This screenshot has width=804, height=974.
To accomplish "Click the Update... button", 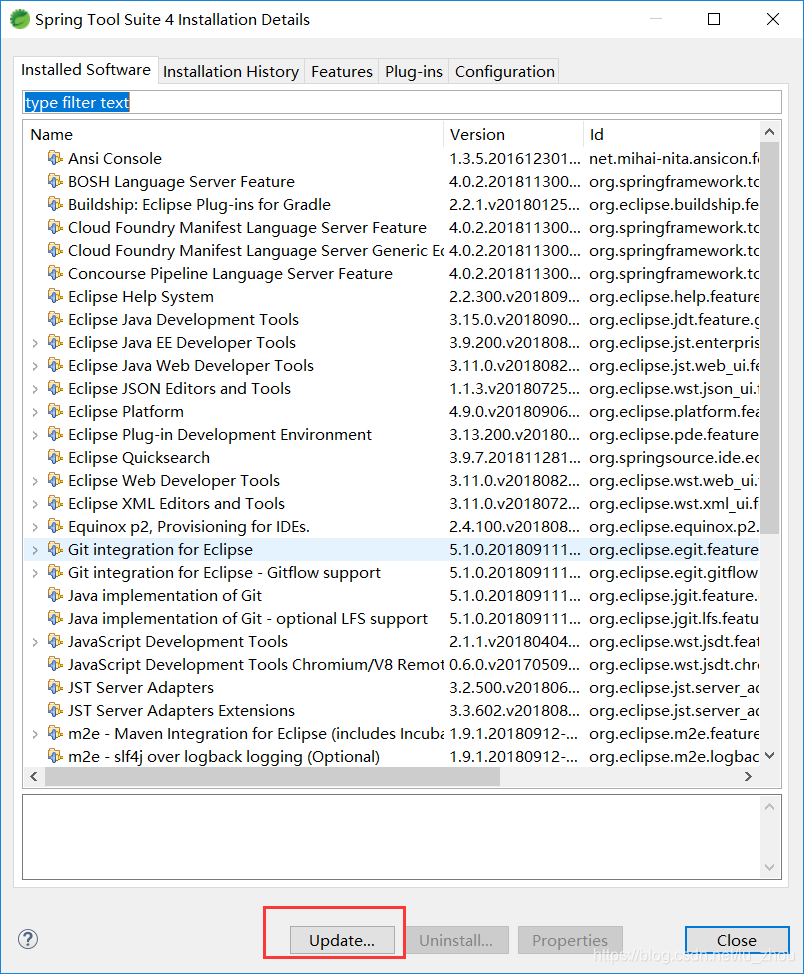I will point(342,940).
